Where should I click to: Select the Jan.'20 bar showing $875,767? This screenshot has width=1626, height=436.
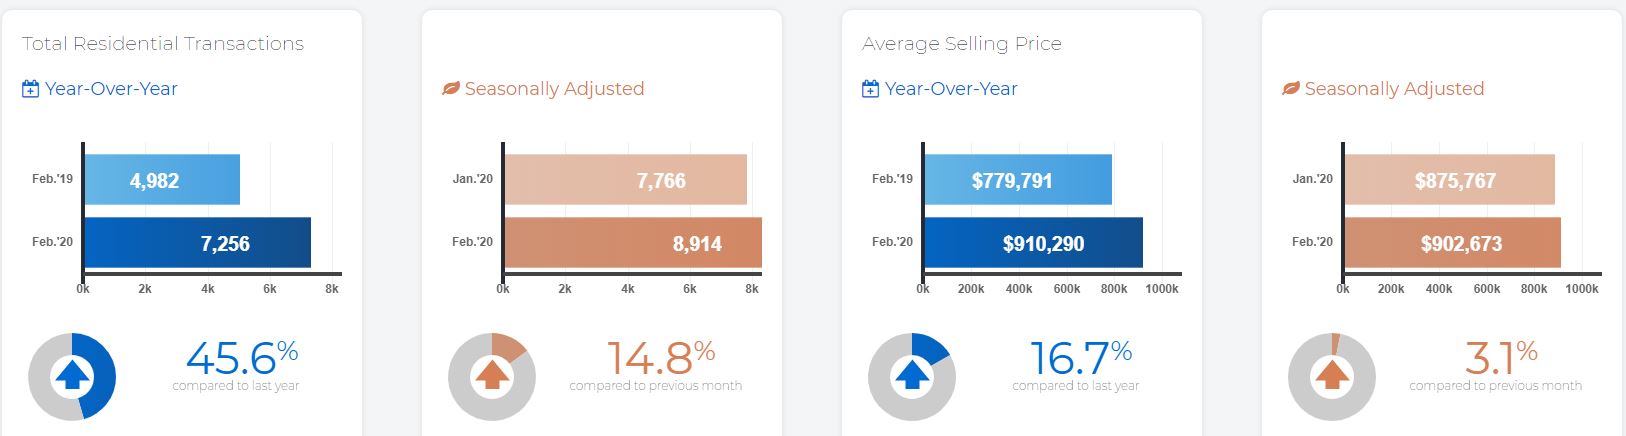1449,180
